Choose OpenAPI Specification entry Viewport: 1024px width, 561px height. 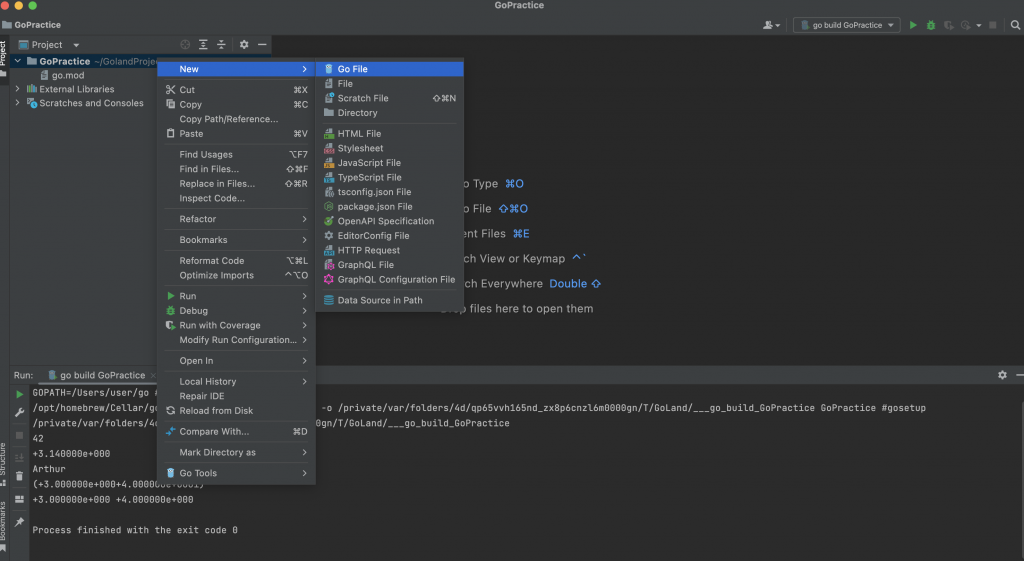tap(389, 221)
